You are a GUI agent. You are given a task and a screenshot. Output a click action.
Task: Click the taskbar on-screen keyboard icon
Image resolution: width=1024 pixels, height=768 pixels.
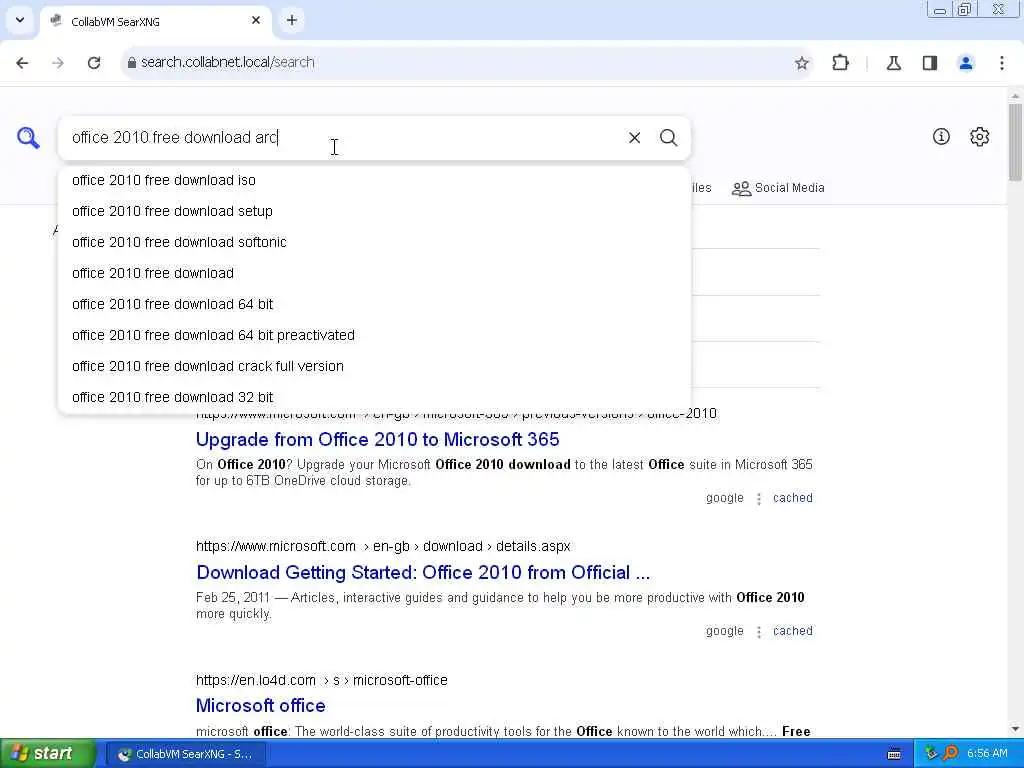point(894,754)
